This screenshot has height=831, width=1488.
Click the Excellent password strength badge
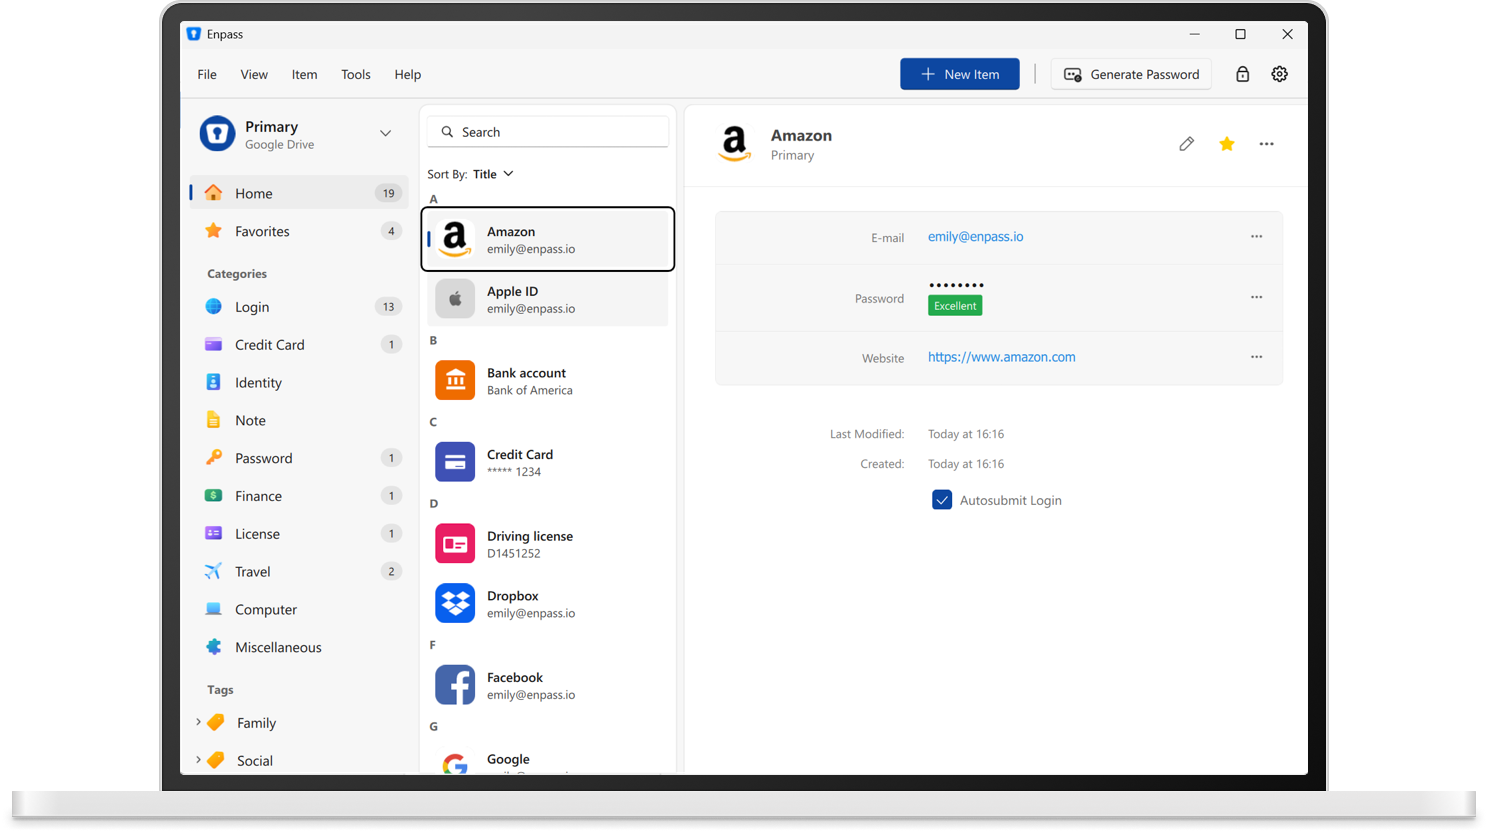[955, 306]
